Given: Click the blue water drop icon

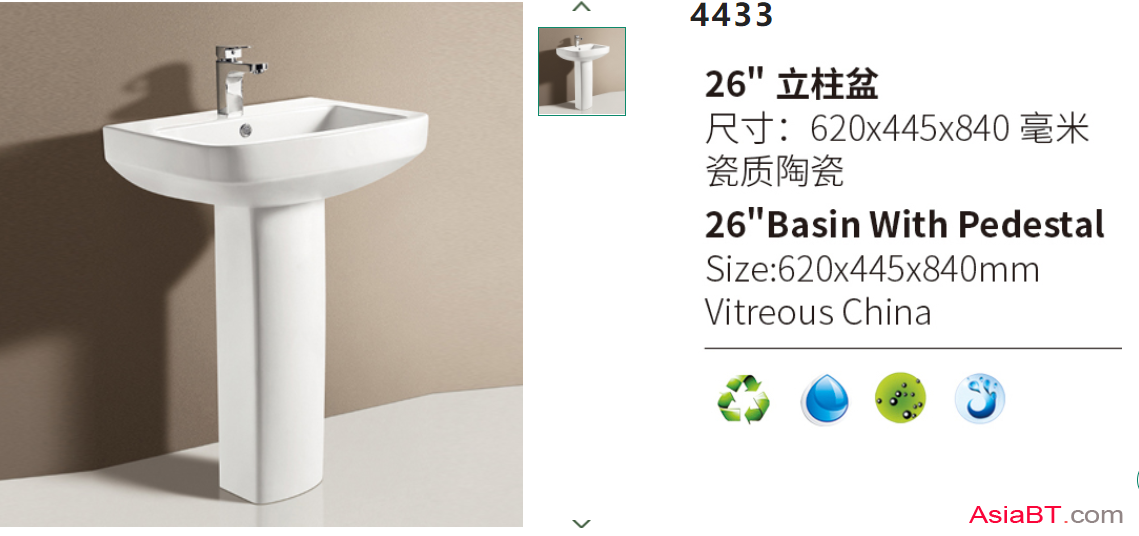Looking at the screenshot, I should click(x=824, y=399).
